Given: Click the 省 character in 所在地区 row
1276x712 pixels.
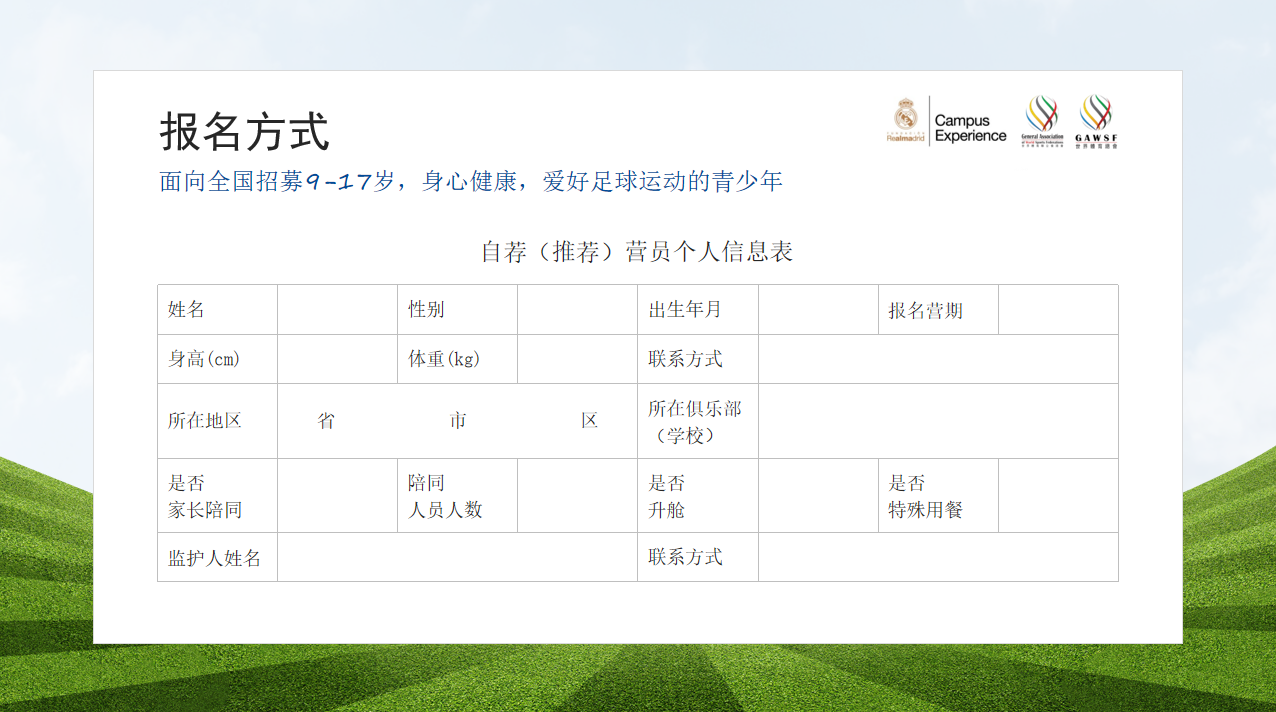Looking at the screenshot, I should (326, 421).
